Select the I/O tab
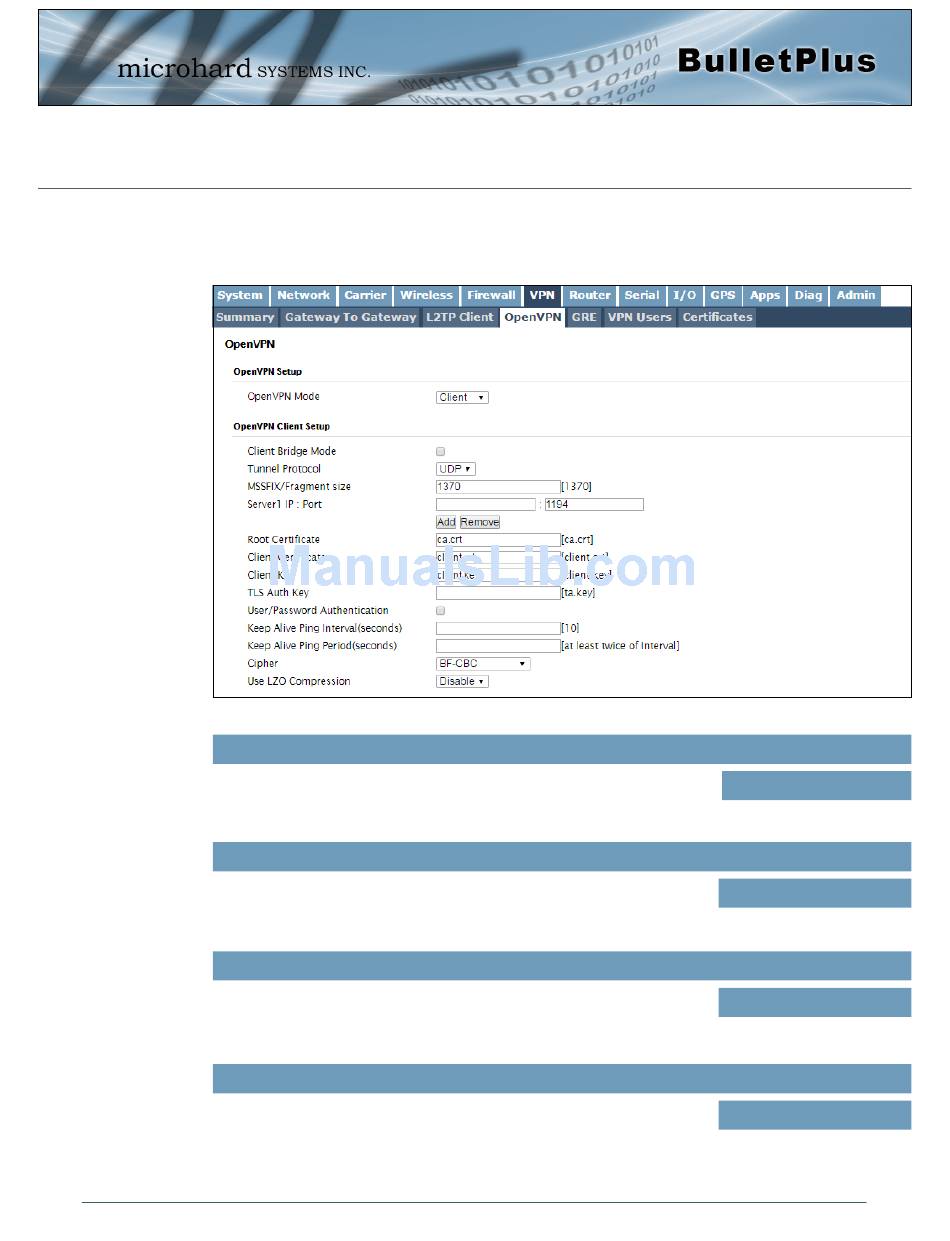Screen dimensions: 950x1241 685,296
